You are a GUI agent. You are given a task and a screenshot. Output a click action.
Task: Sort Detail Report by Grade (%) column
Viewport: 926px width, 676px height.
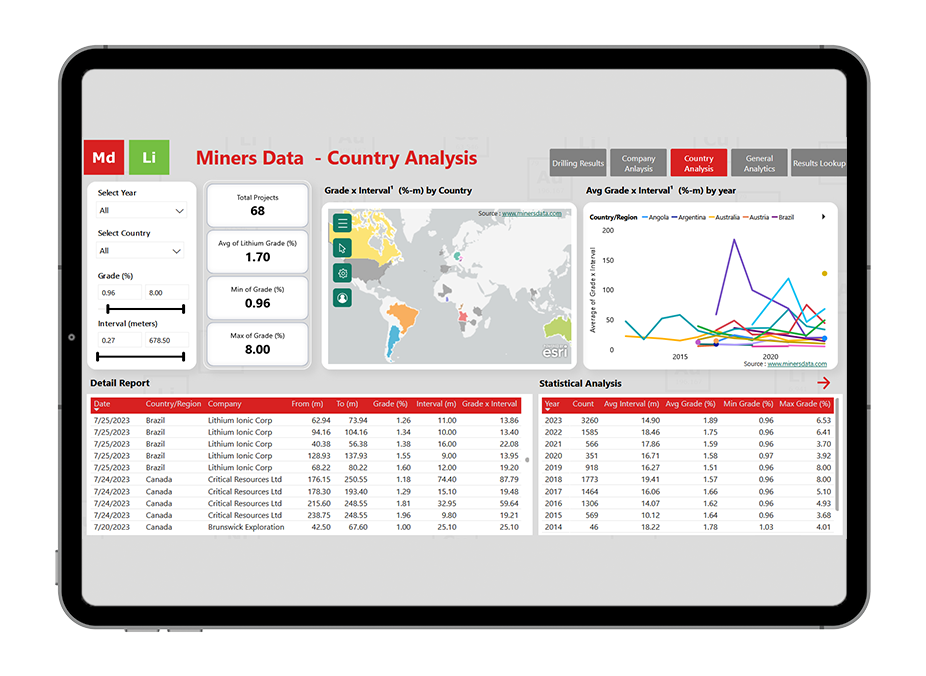[390, 404]
